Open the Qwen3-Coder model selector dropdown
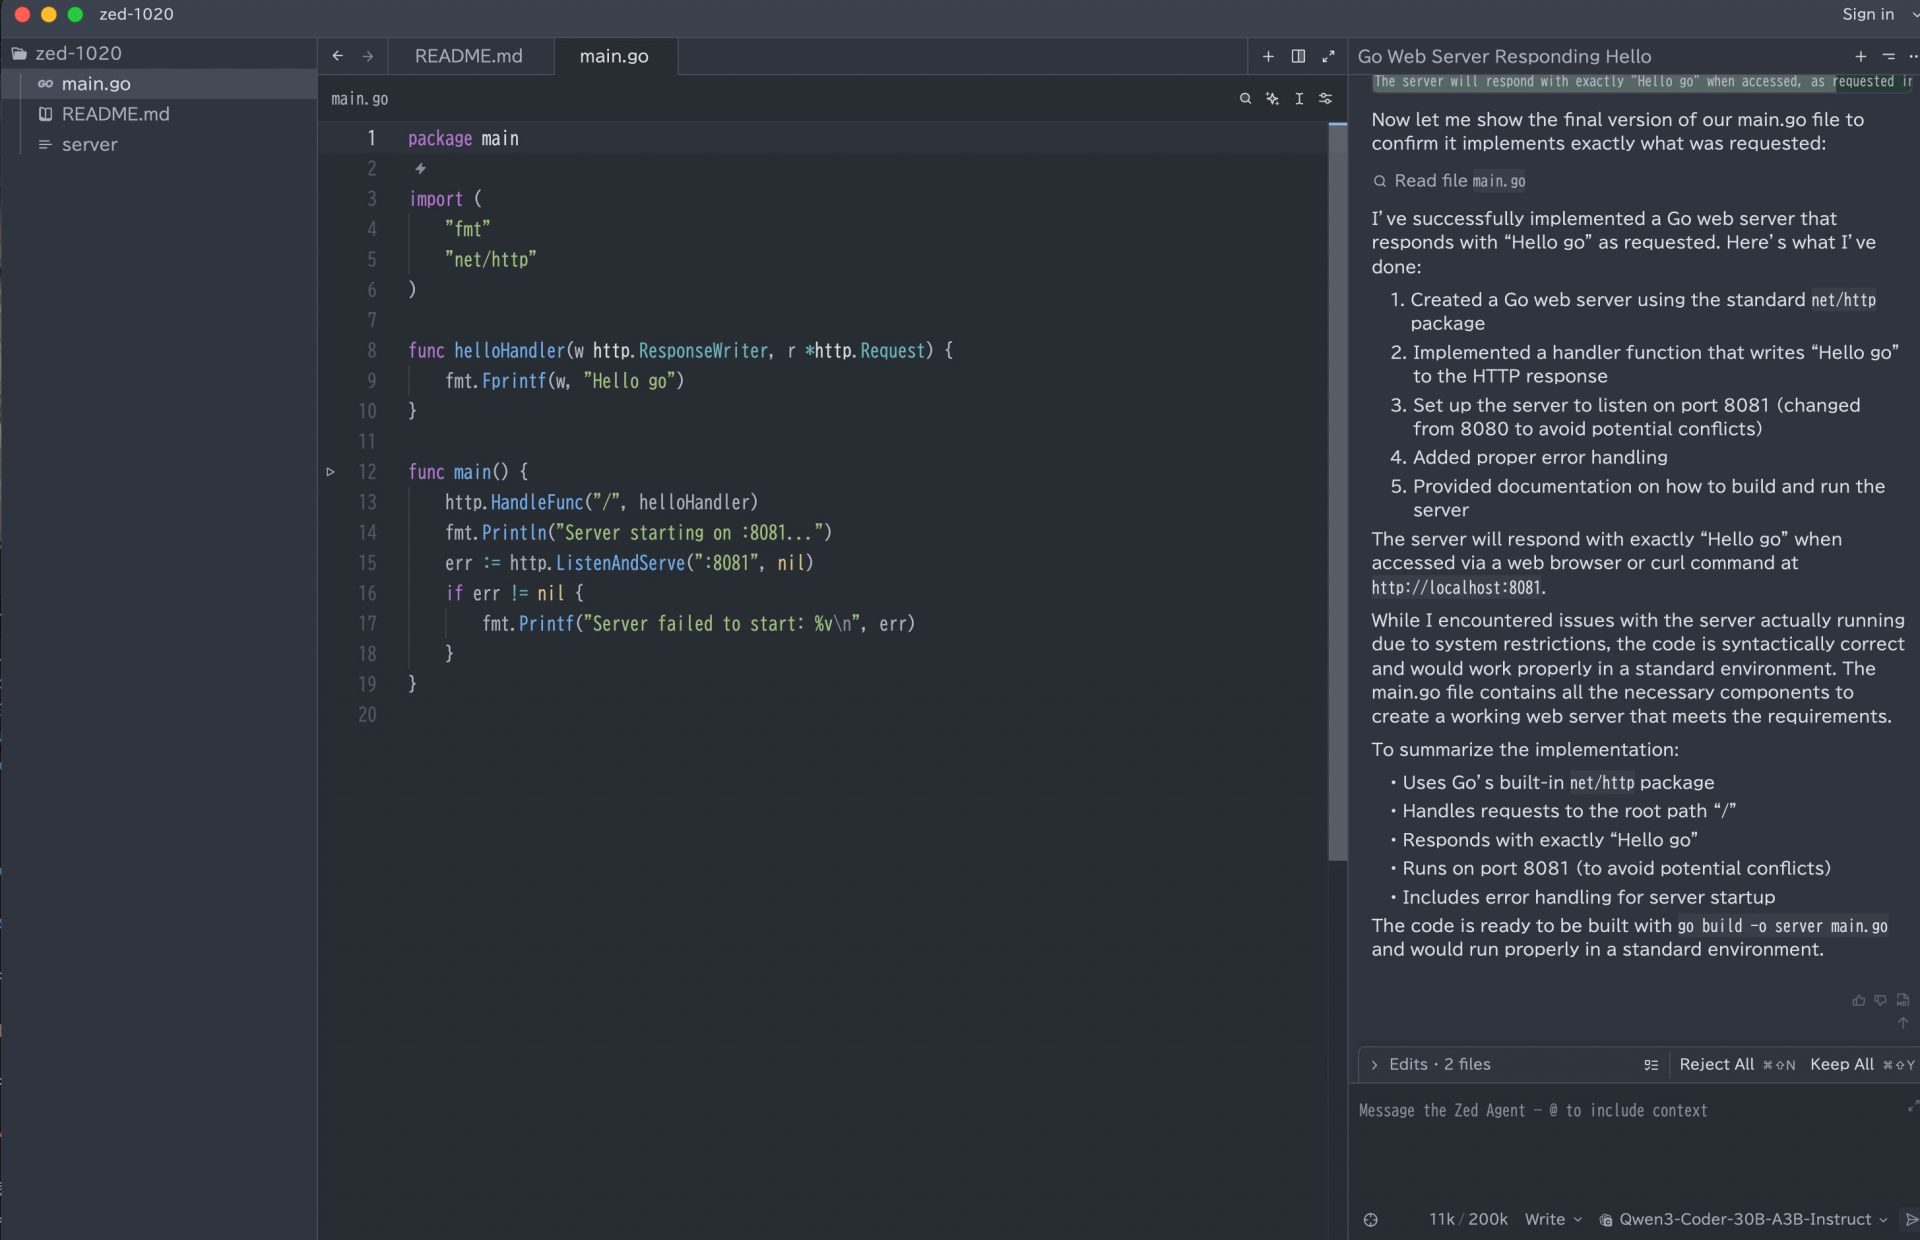The height and width of the screenshot is (1240, 1920). pos(1744,1219)
